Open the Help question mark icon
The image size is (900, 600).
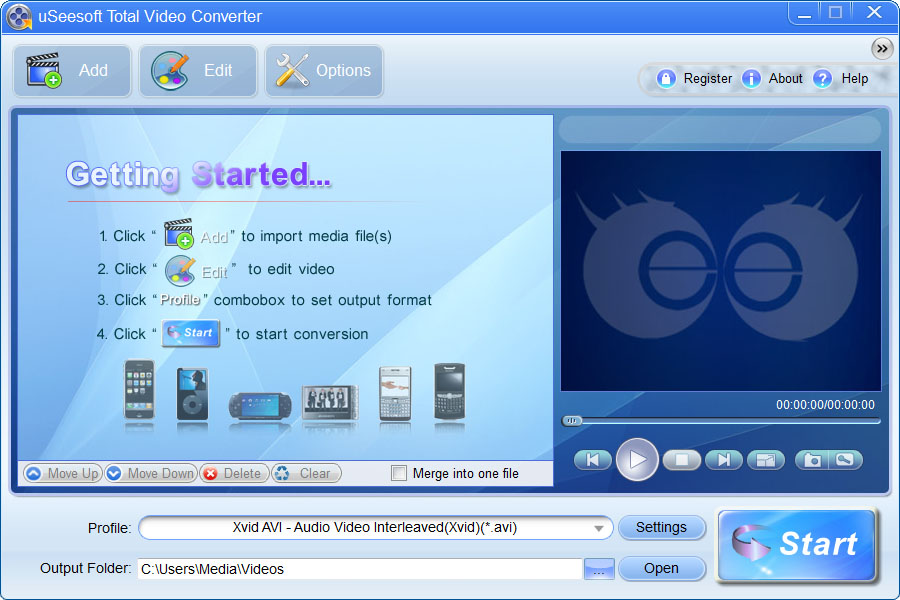[x=823, y=78]
